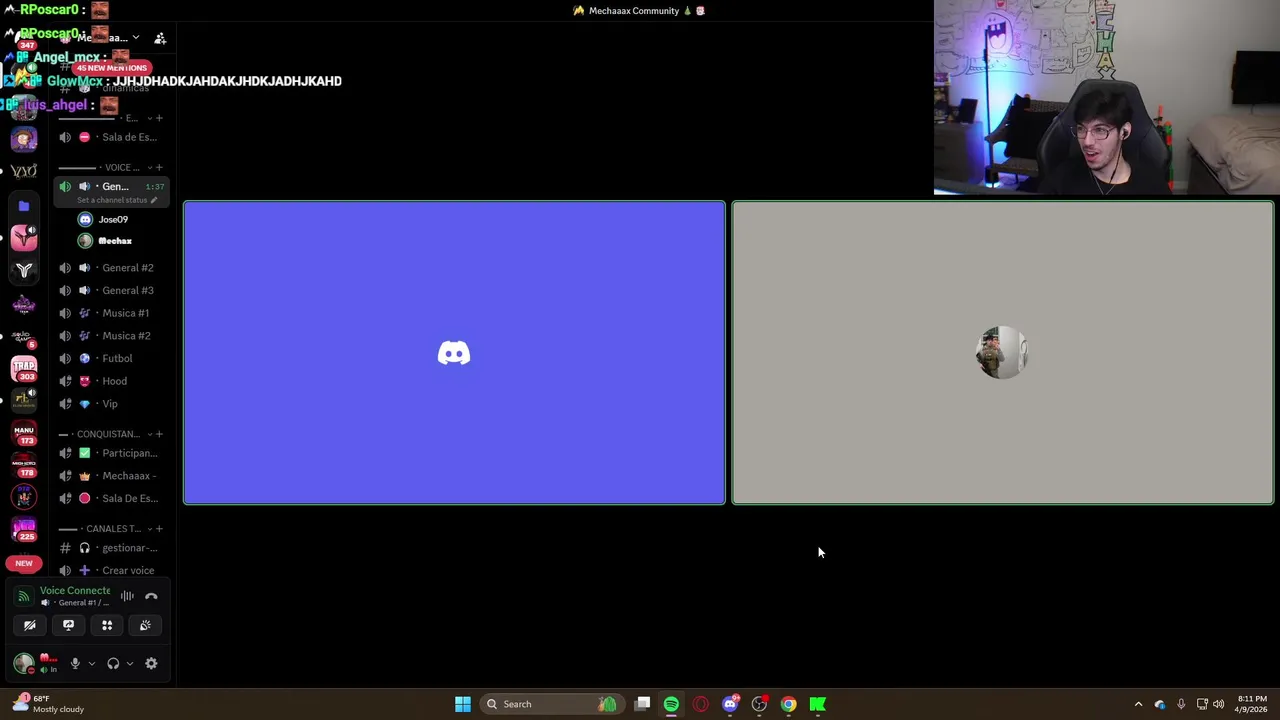Click the Mechaaax Community title

click(x=634, y=11)
